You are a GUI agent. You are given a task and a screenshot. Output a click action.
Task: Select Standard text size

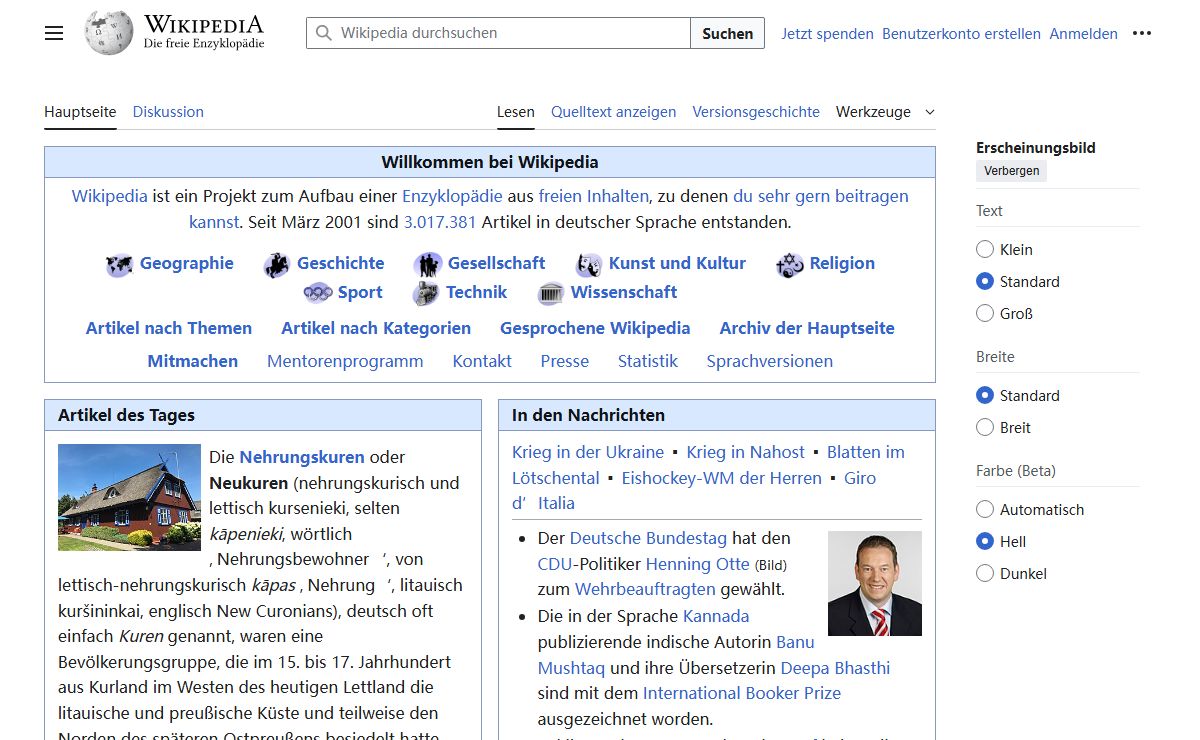(x=985, y=281)
